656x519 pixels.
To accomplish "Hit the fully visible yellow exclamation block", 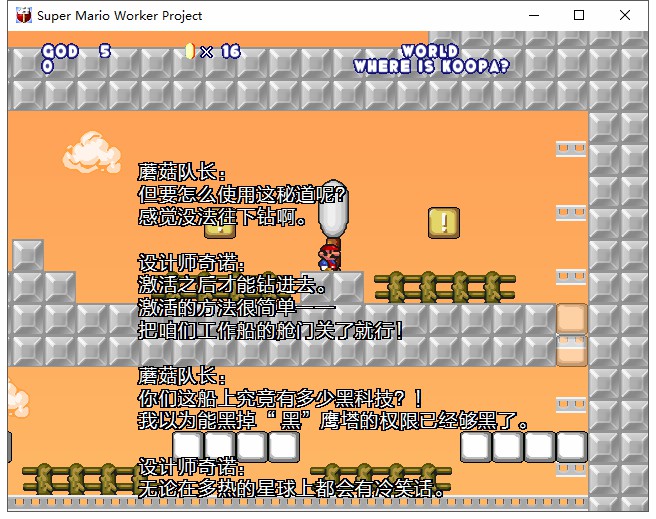I will (x=444, y=223).
